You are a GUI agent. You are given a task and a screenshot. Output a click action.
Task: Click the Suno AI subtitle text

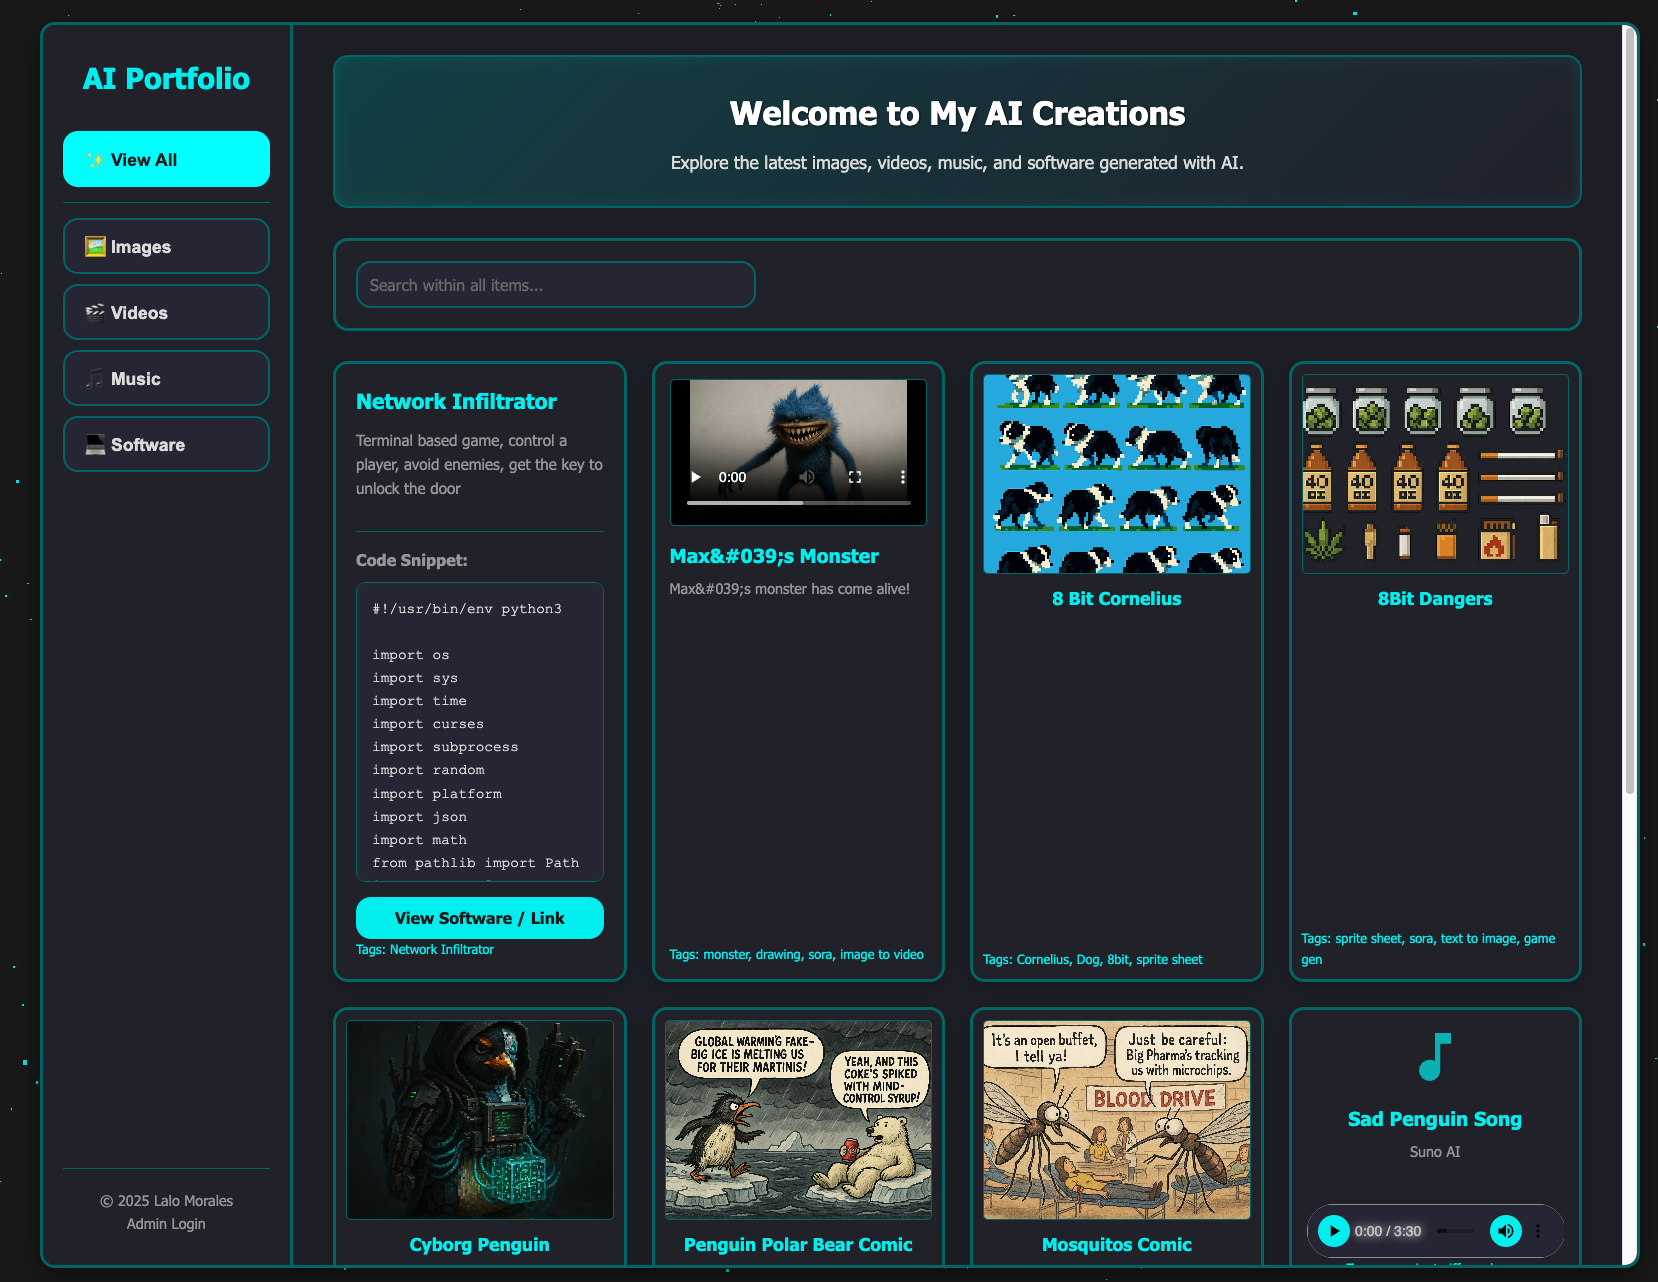coord(1435,1152)
